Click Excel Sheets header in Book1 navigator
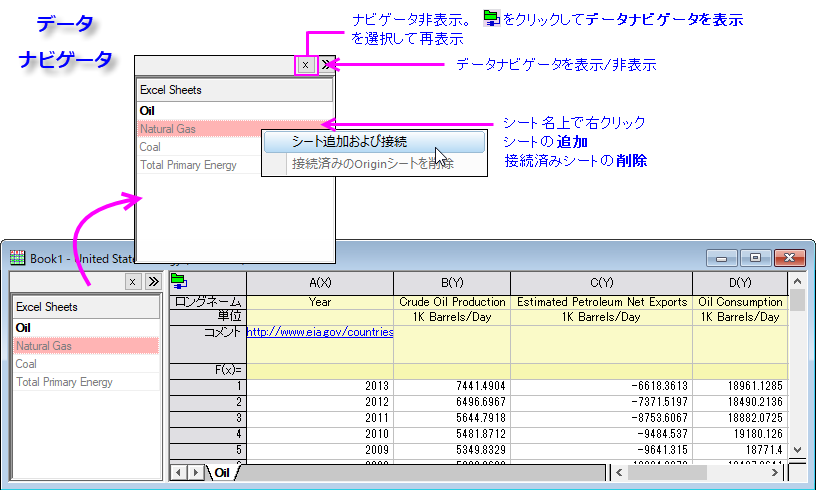Image resolution: width=816 pixels, height=490 pixels. [86, 307]
